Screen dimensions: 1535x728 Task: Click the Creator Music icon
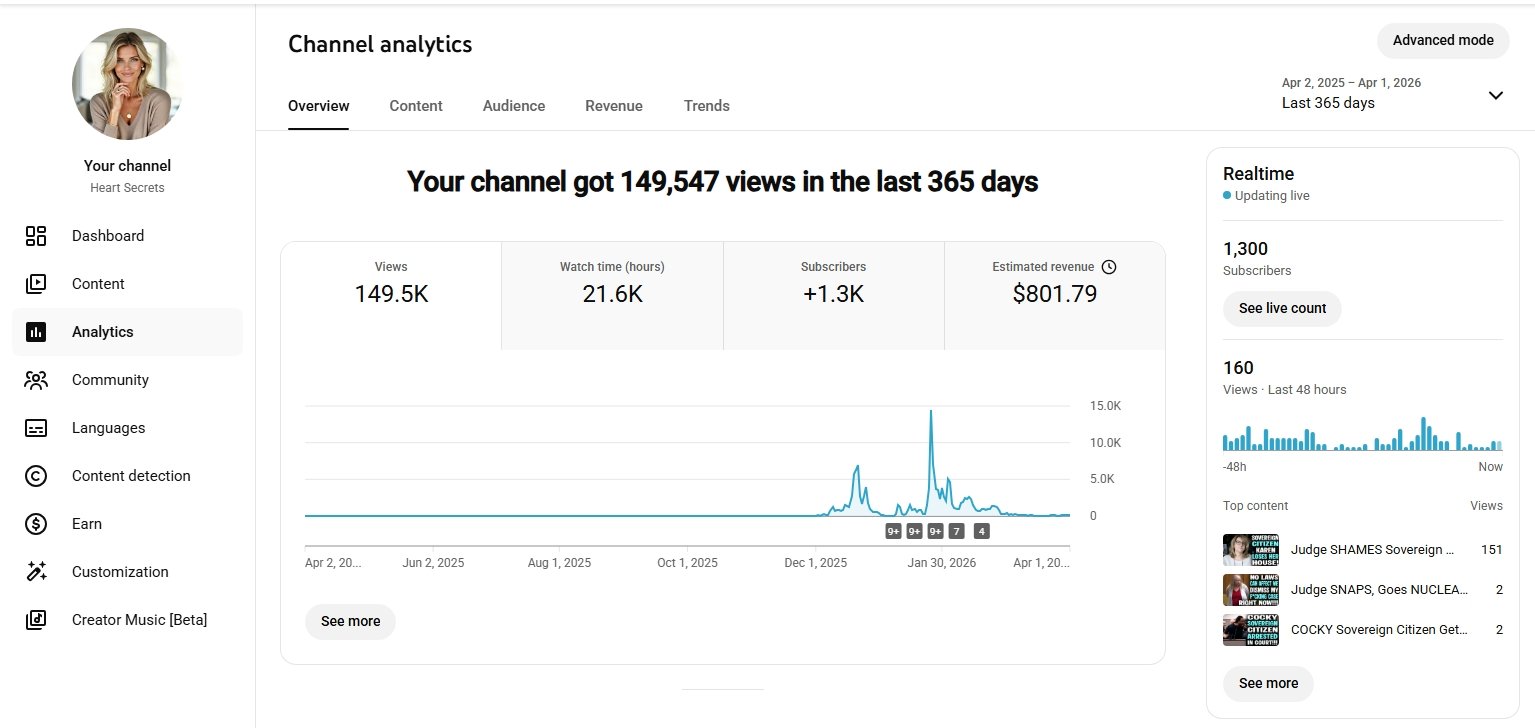click(x=36, y=620)
